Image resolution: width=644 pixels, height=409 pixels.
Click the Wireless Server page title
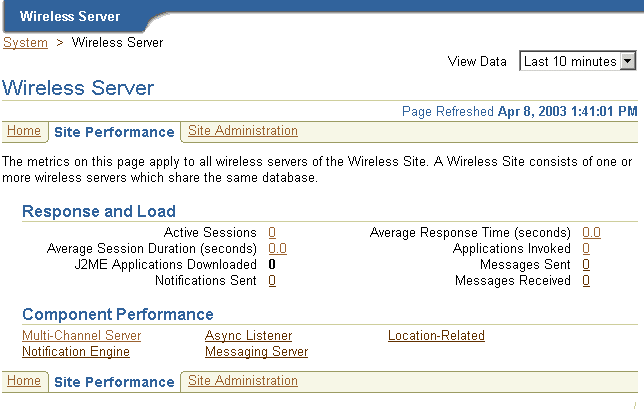[78, 88]
